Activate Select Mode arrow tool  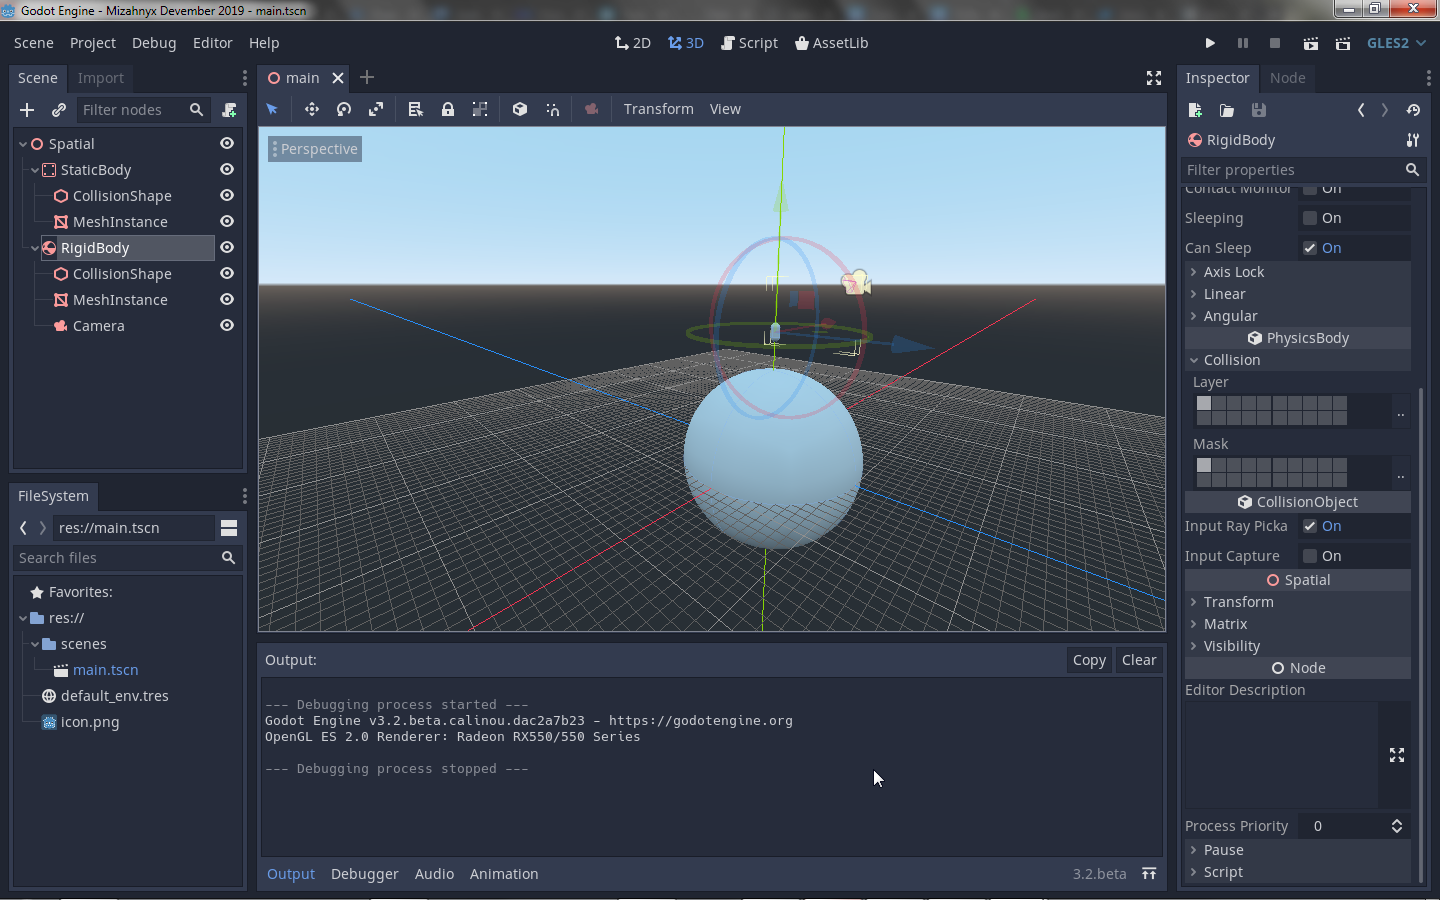(272, 109)
